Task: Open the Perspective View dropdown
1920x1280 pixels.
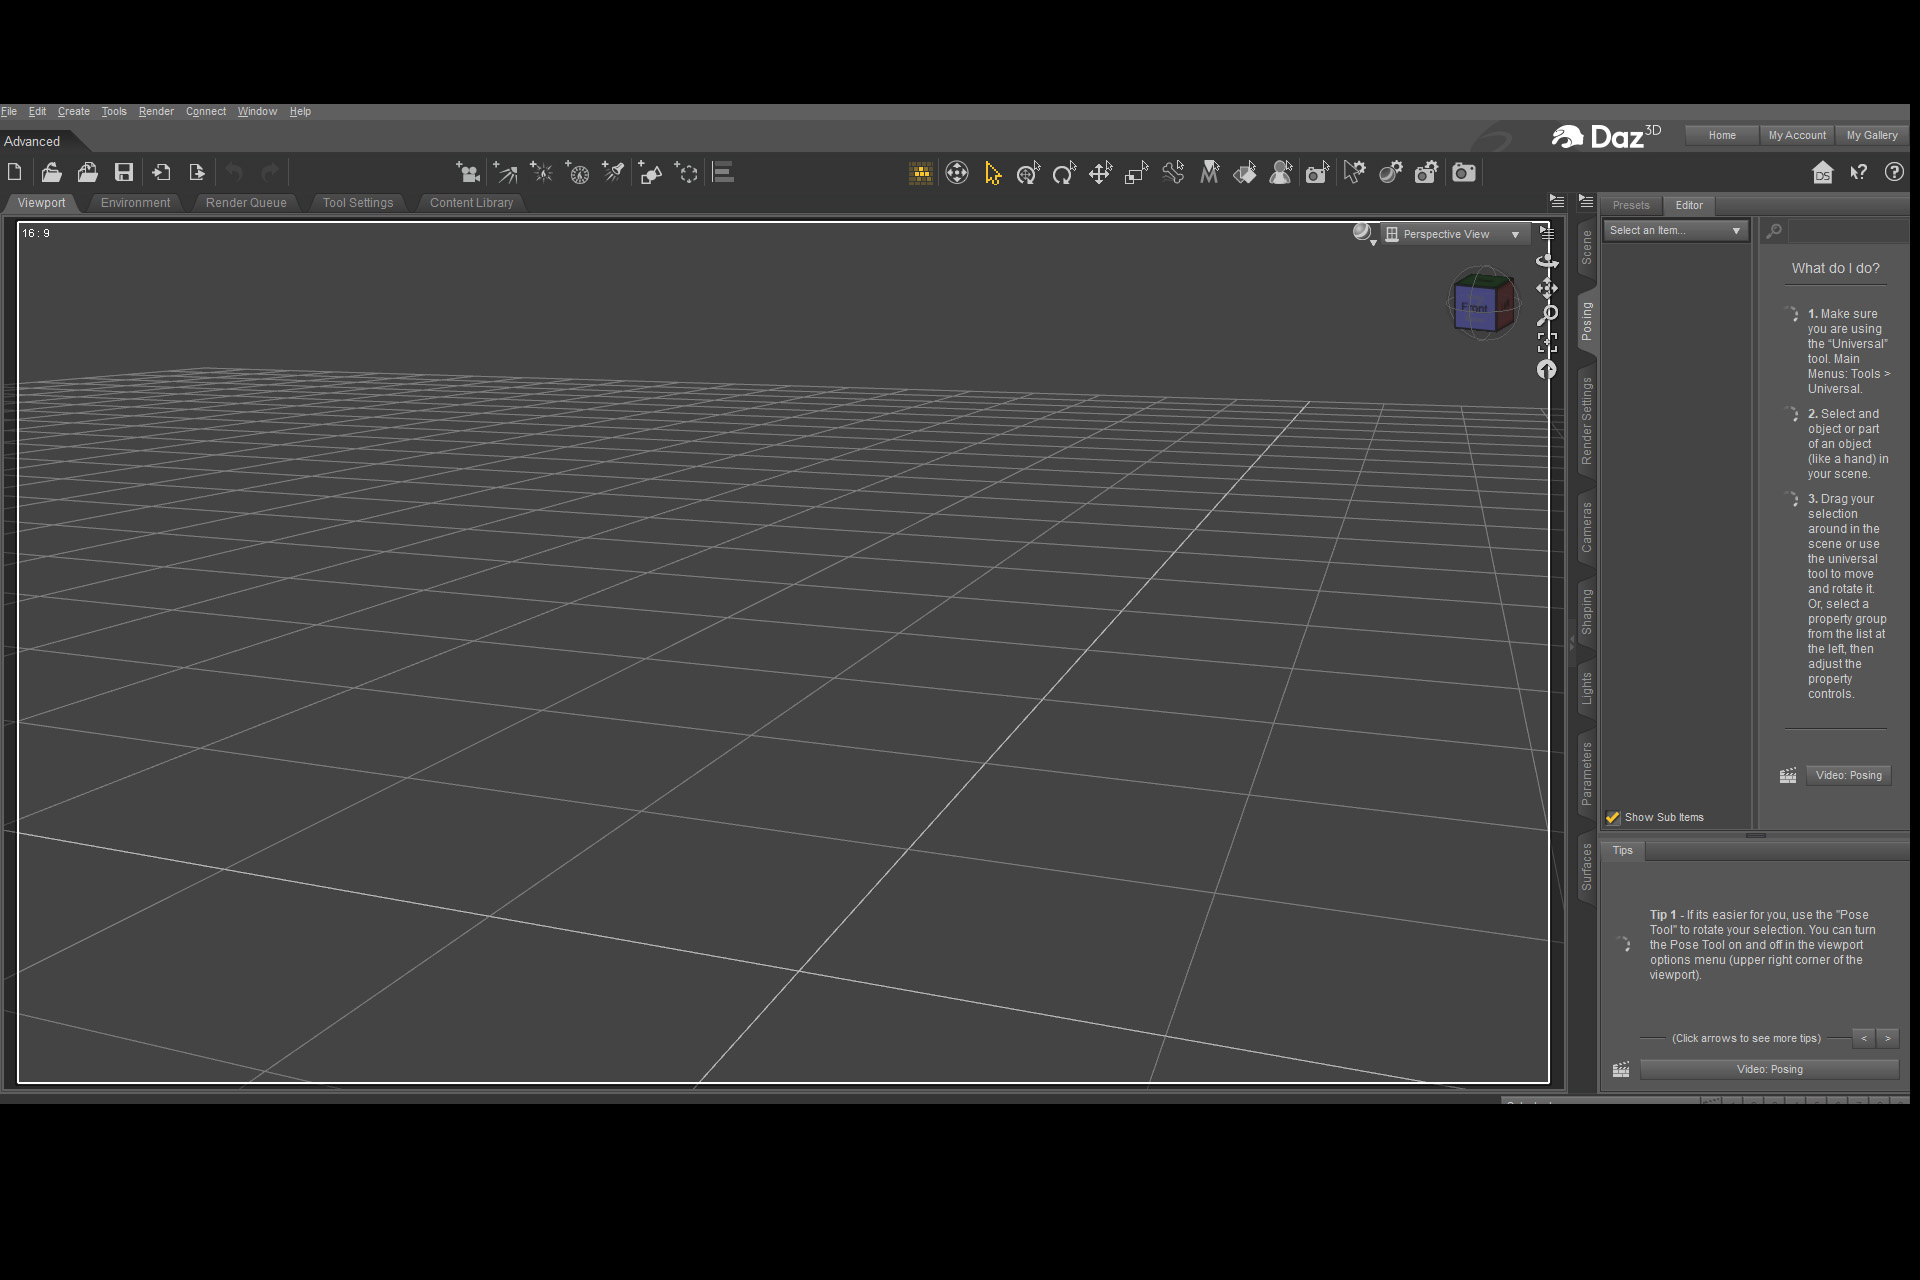Action: (x=1456, y=234)
